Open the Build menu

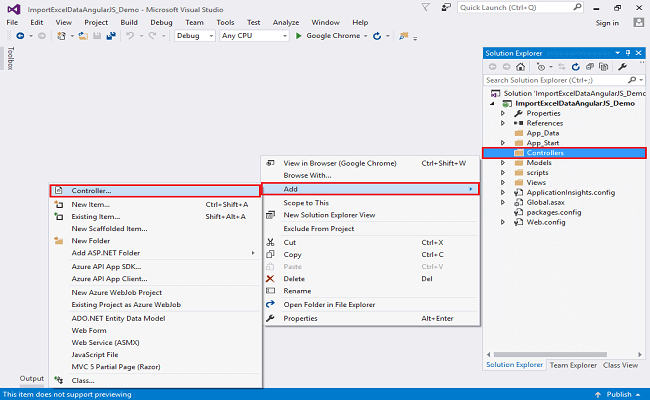pyautogui.click(x=129, y=22)
